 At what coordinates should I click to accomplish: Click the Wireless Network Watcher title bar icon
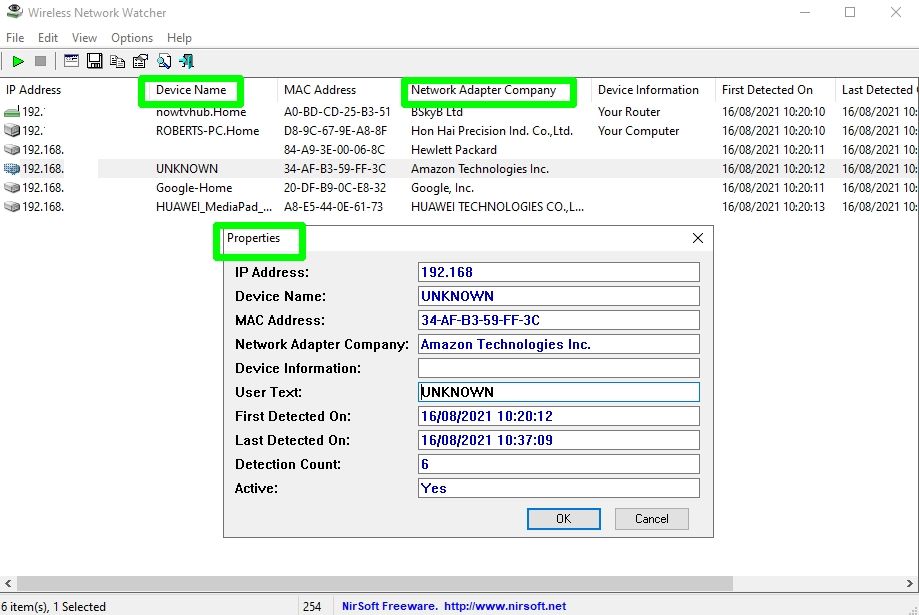(13, 12)
